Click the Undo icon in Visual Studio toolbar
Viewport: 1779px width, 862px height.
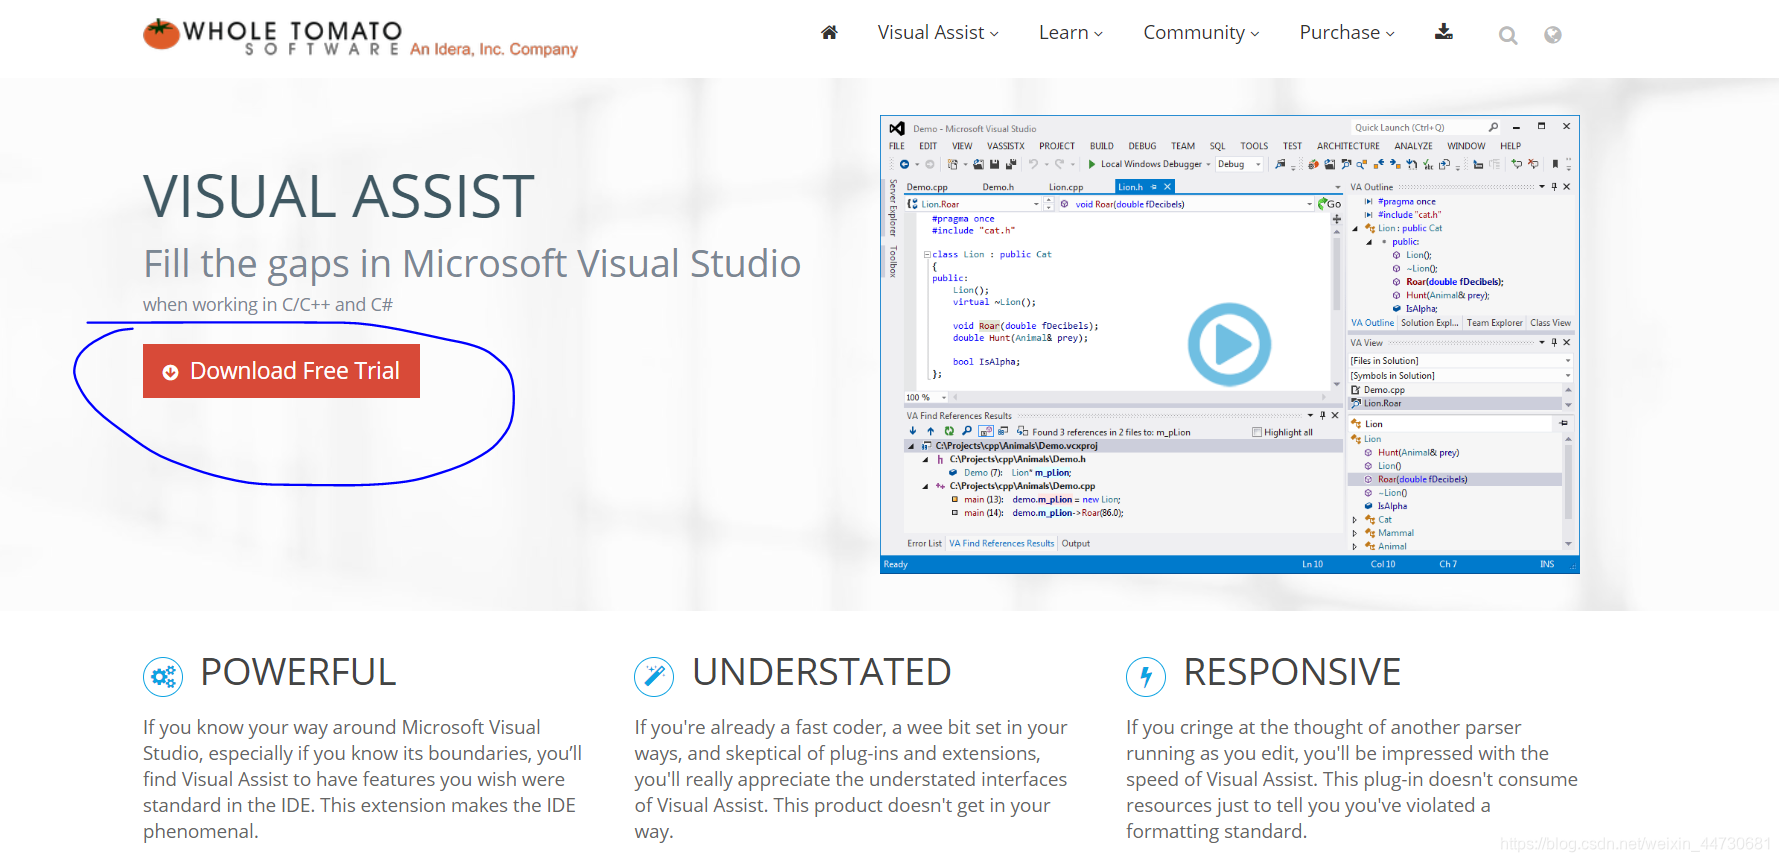1033,164
